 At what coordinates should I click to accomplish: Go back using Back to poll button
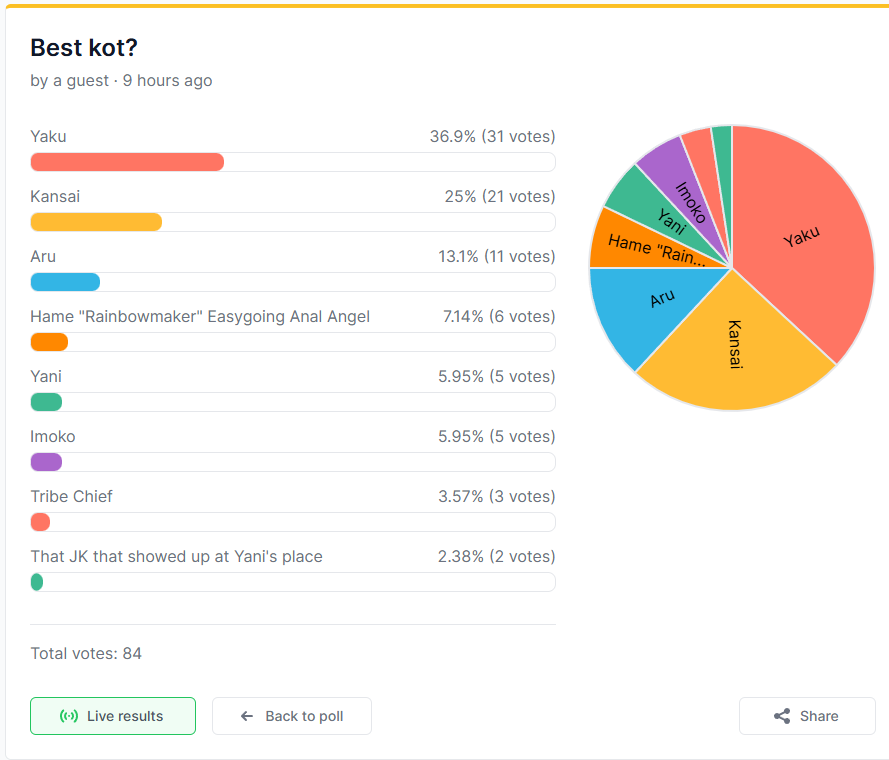coord(292,716)
